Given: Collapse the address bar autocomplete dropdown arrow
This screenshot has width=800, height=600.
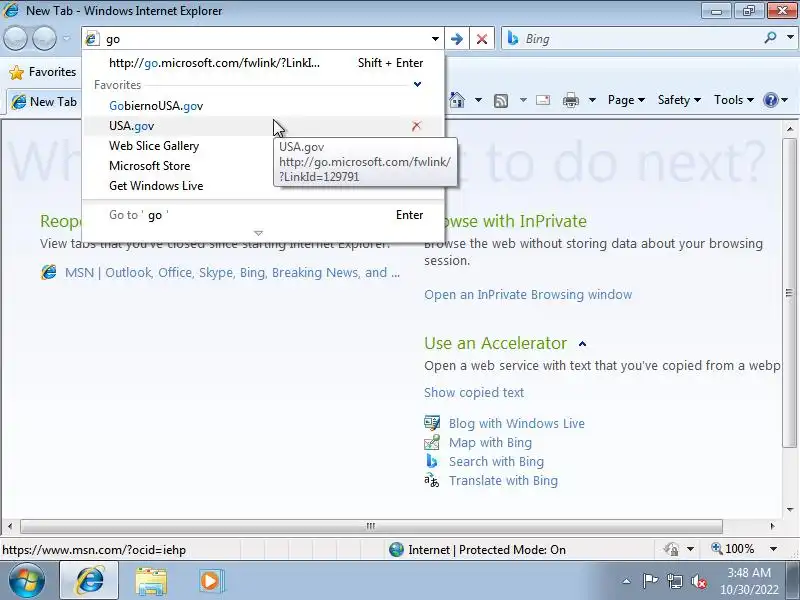Looking at the screenshot, I should [435, 39].
